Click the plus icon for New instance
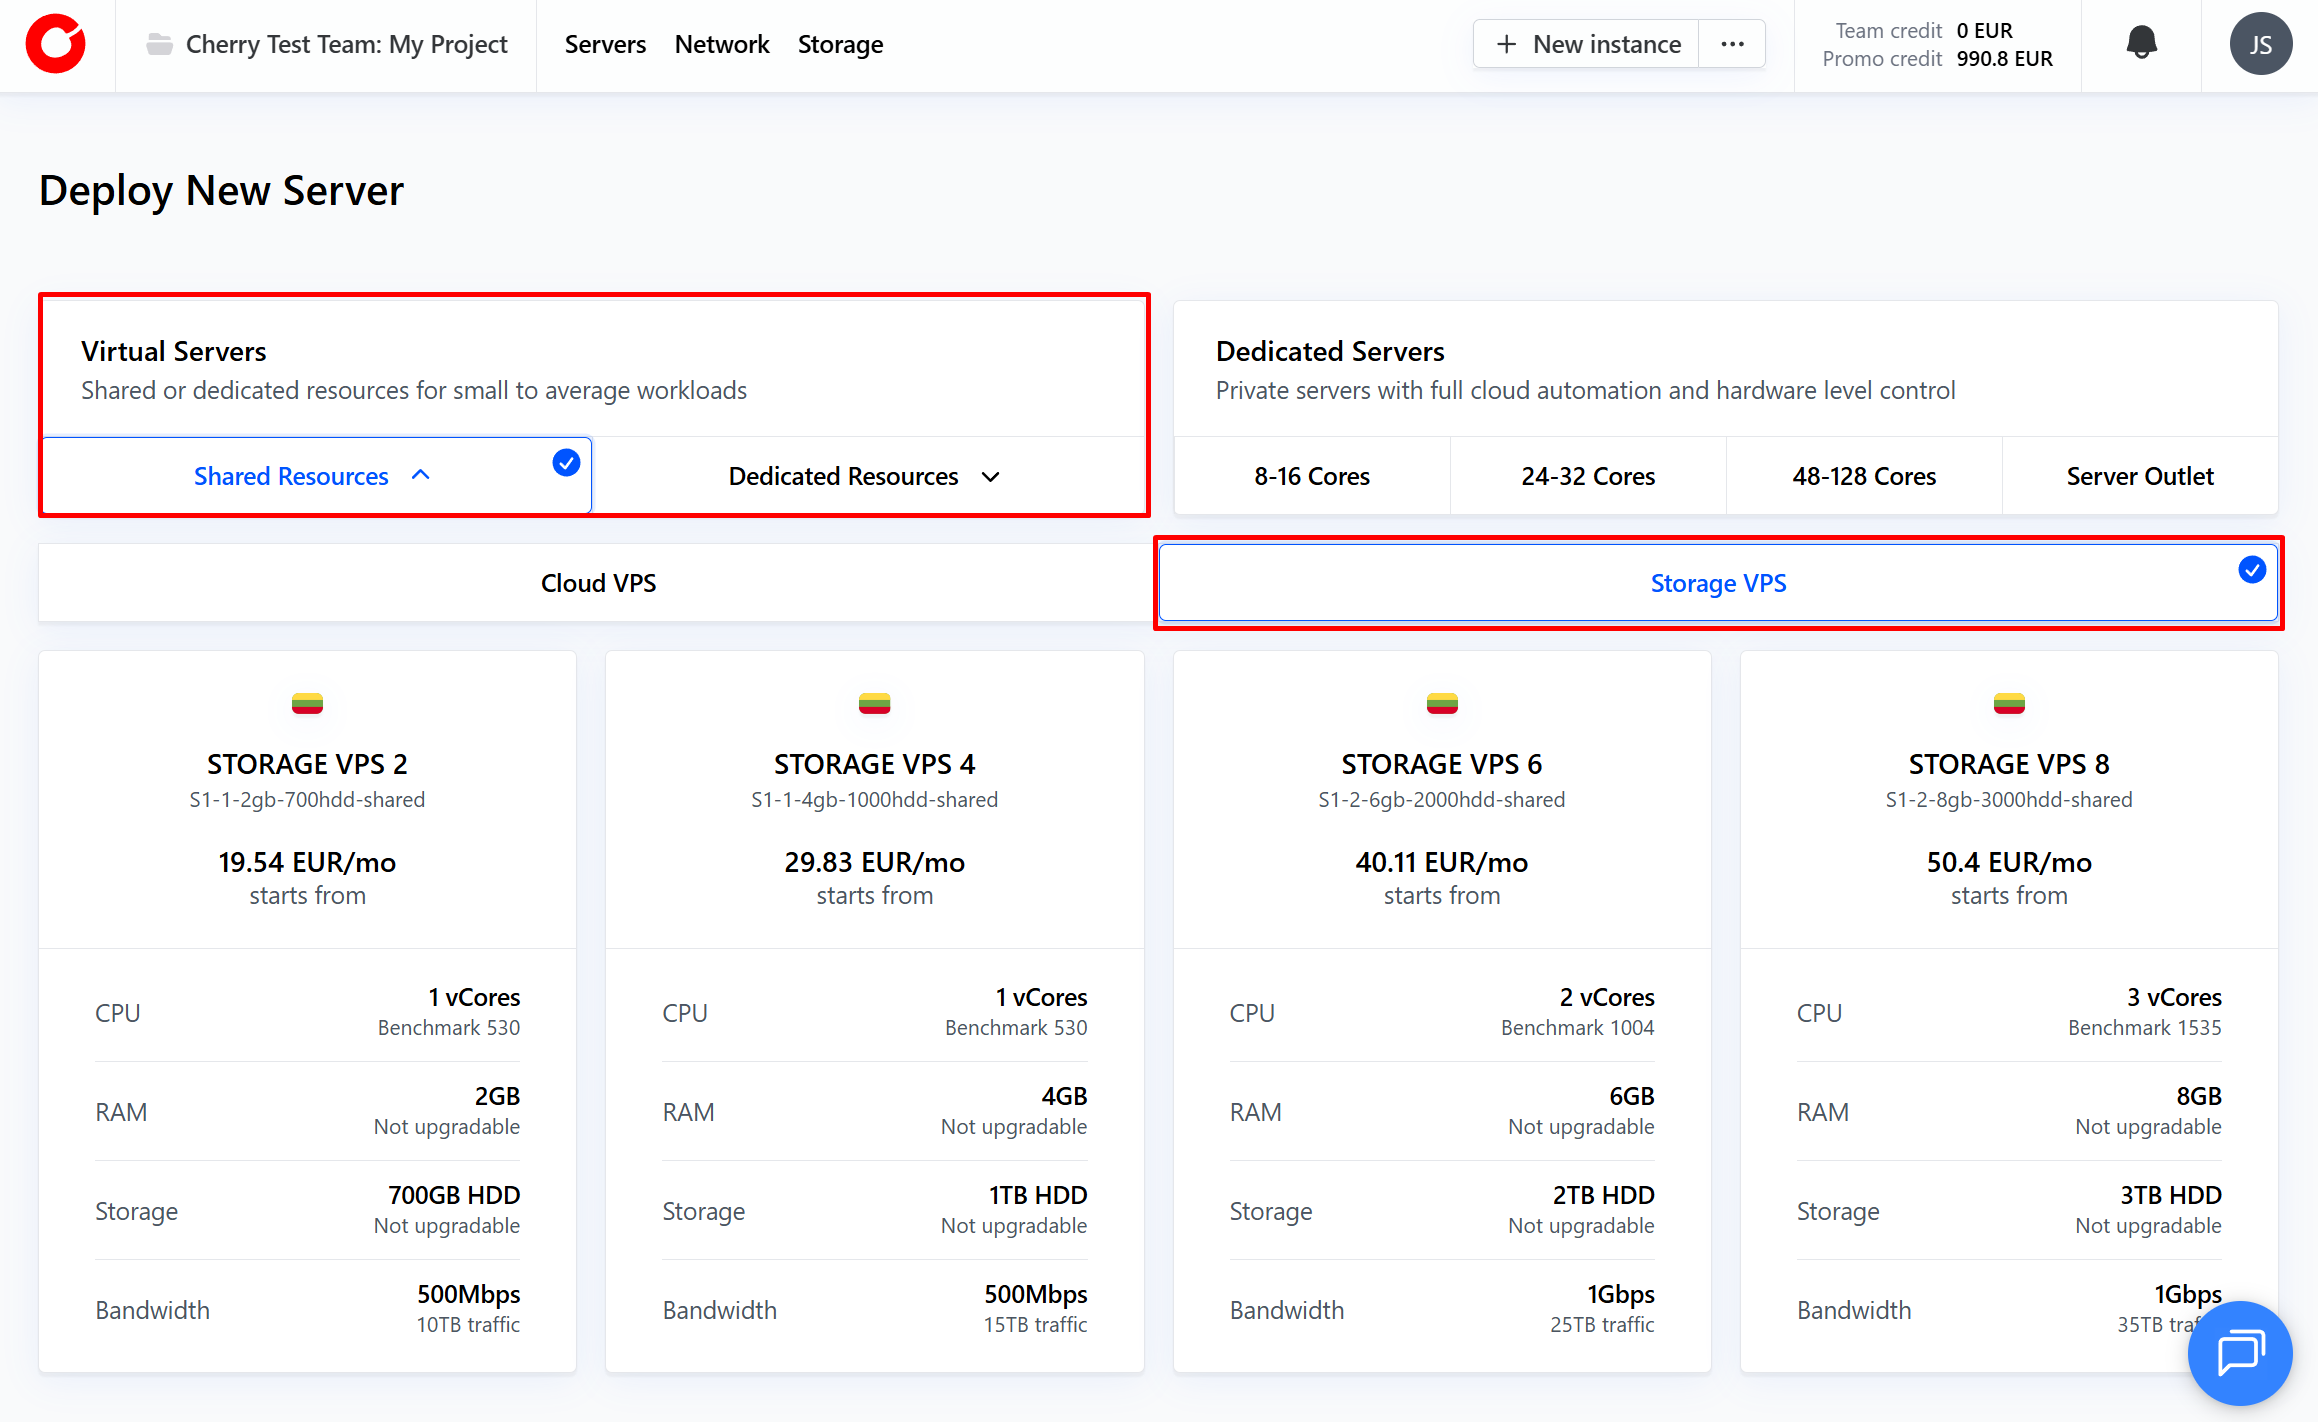Screen dimensions: 2318x1422 coord(1506,44)
